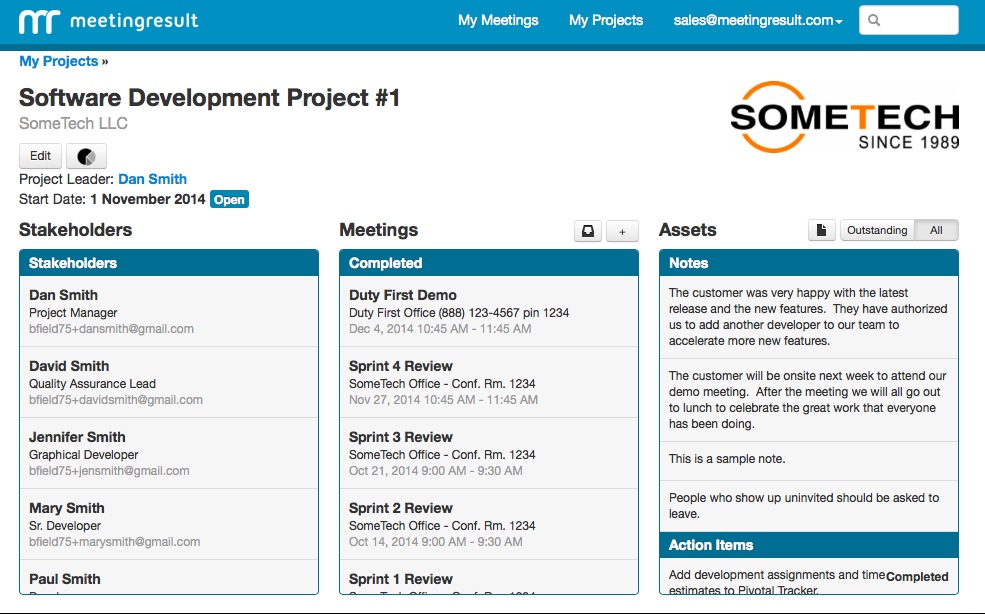Open project leader Dan Smith link
985x614 pixels.
[153, 179]
